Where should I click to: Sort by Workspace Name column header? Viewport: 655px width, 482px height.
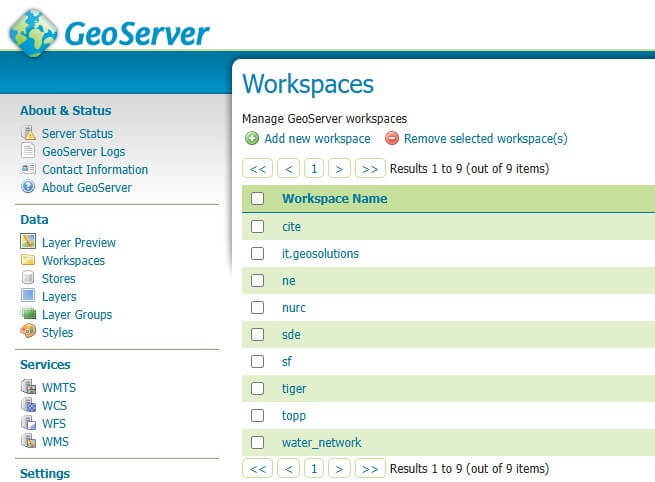(x=335, y=198)
